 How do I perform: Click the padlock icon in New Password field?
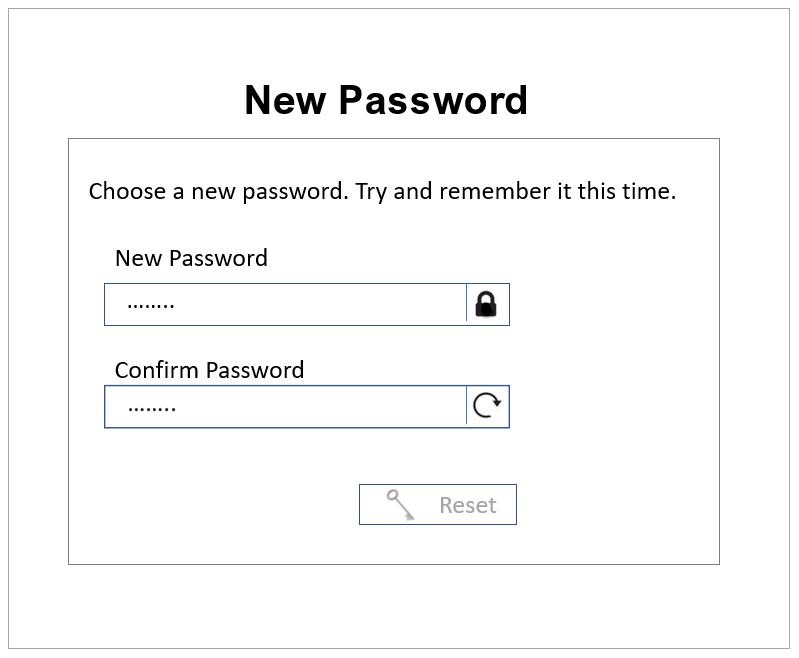(x=486, y=304)
